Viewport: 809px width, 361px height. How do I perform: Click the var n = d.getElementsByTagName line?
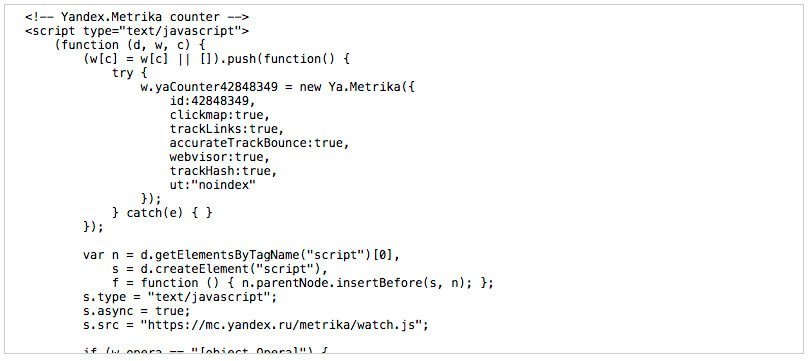click(x=241, y=255)
